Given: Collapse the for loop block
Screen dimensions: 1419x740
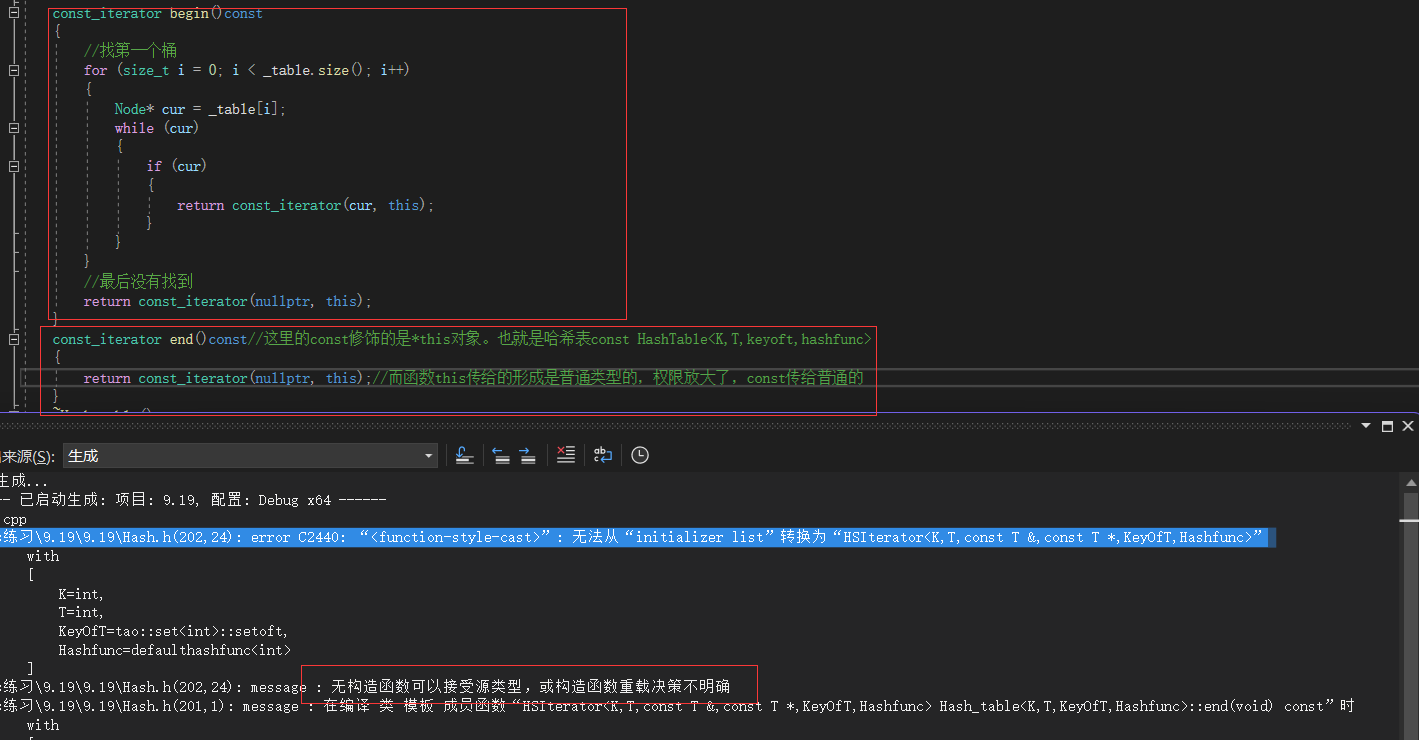Looking at the screenshot, I should coord(13,70).
